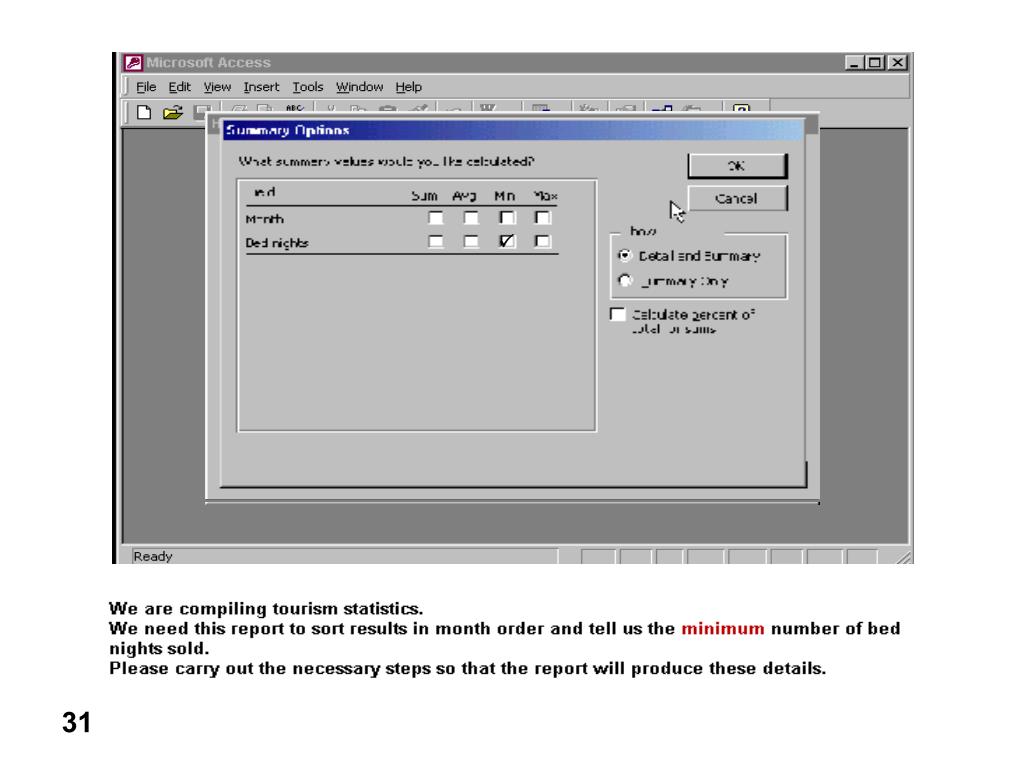The image size is (1024, 768).
Task: Click the Bed nights field label
Action: click(x=277, y=243)
